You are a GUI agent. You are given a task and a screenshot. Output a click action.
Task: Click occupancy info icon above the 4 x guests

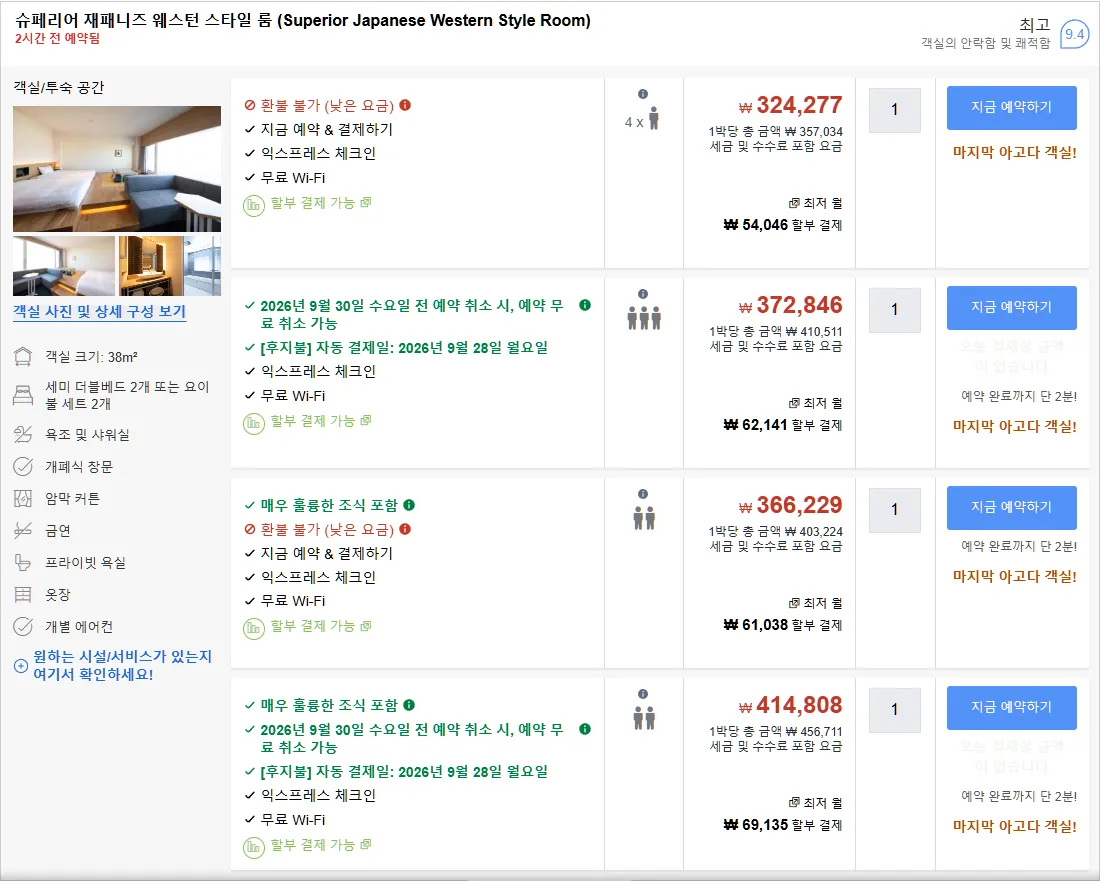click(x=643, y=94)
